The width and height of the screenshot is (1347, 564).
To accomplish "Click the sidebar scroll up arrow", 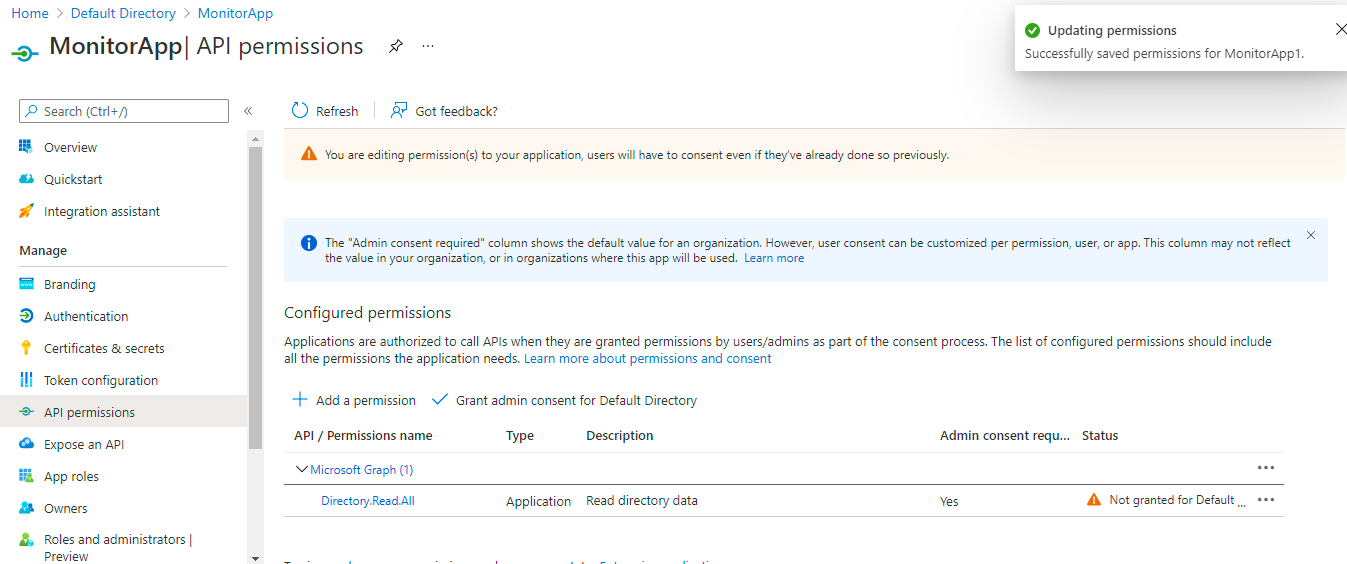I will tap(255, 138).
